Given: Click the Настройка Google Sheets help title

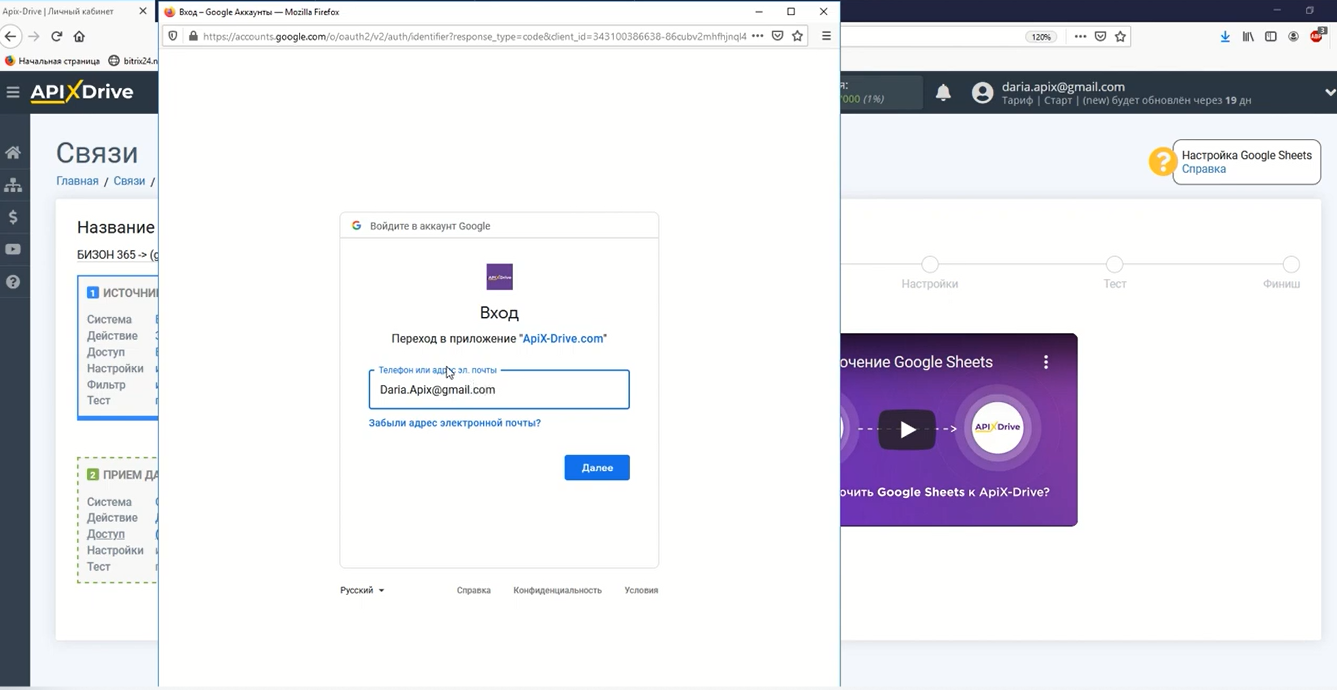Looking at the screenshot, I should [1247, 155].
